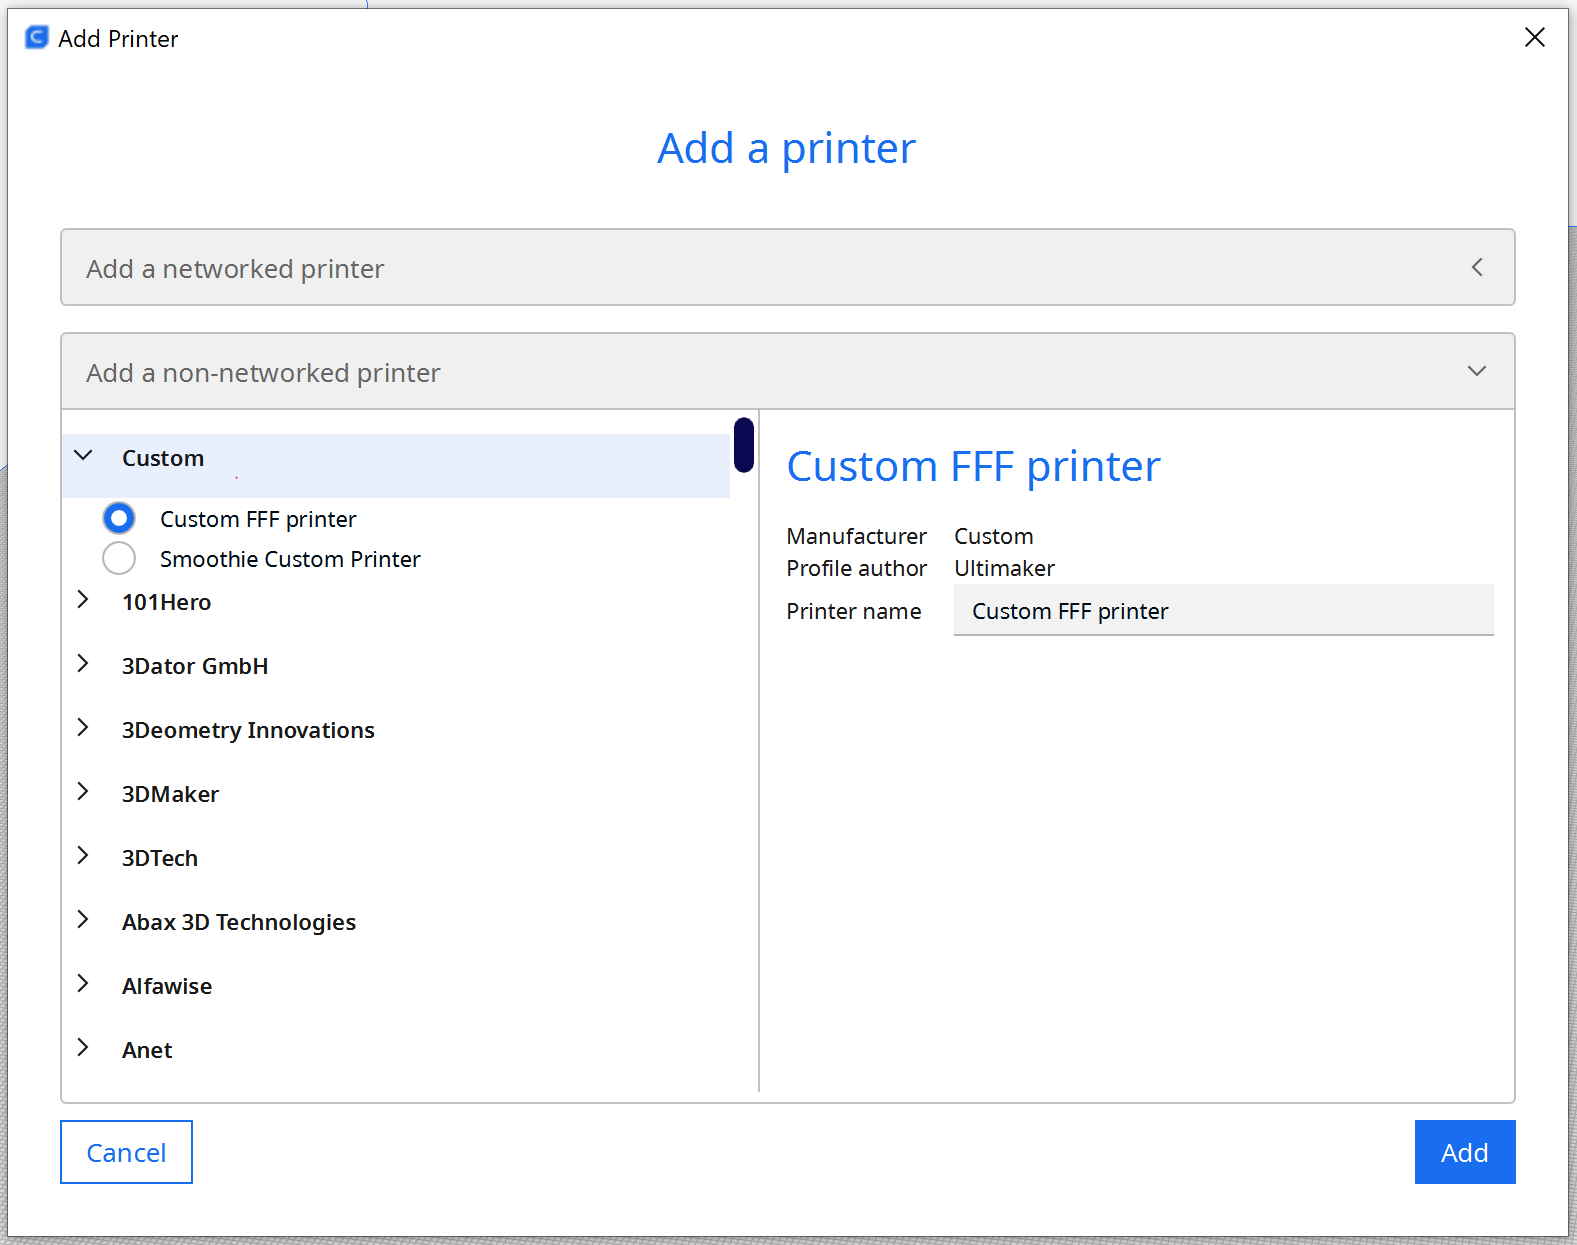Screen dimensions: 1577x1245
Task: Choose the Smoothie Custom Printer option
Action: [119, 558]
